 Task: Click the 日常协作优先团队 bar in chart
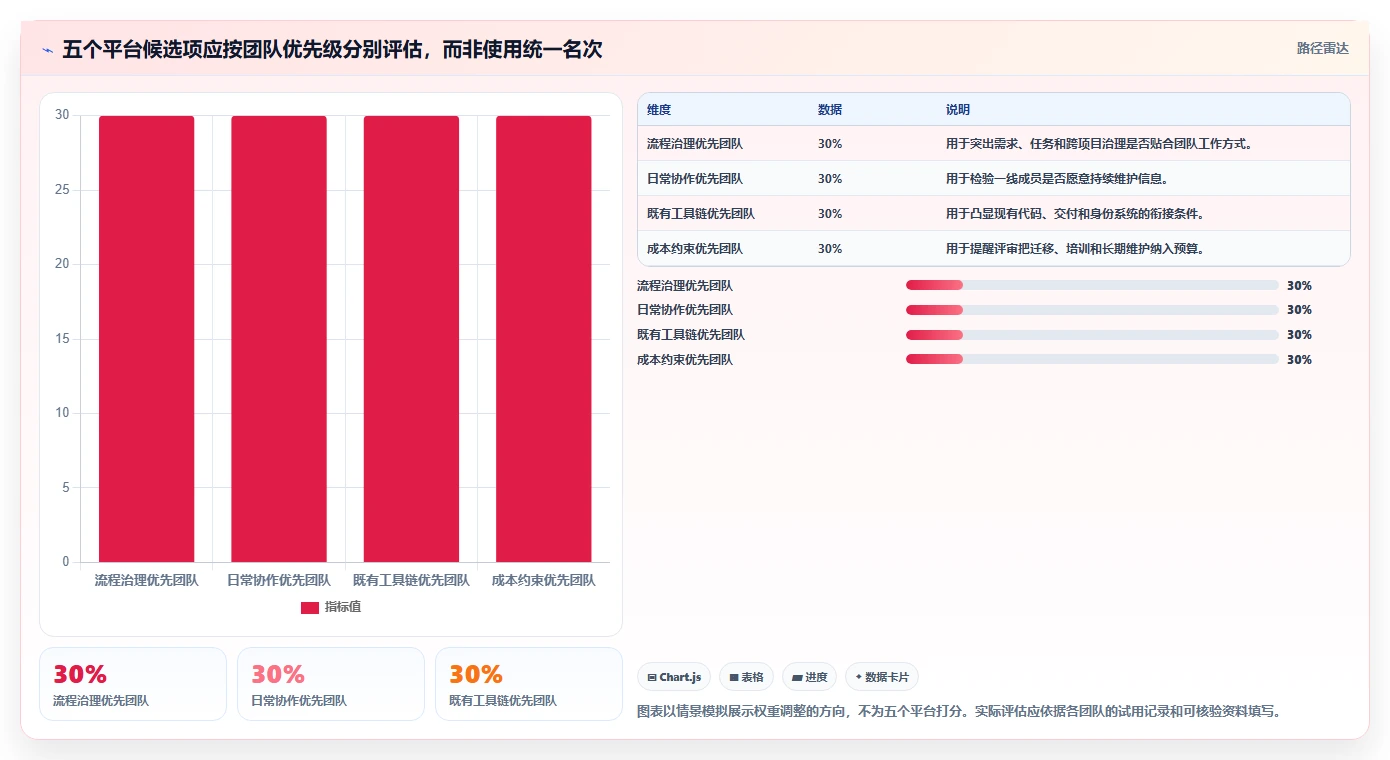tap(279, 339)
